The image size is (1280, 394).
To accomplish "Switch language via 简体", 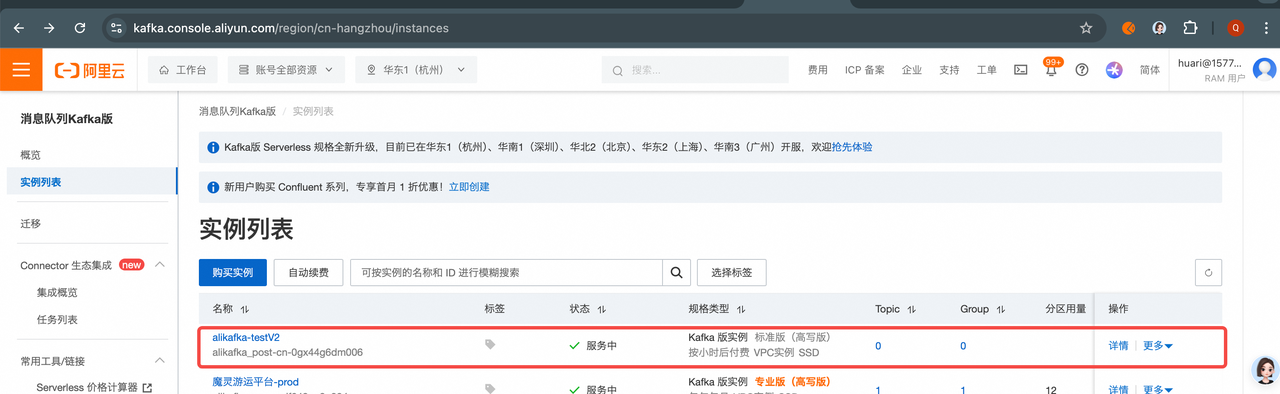I will (x=1150, y=70).
